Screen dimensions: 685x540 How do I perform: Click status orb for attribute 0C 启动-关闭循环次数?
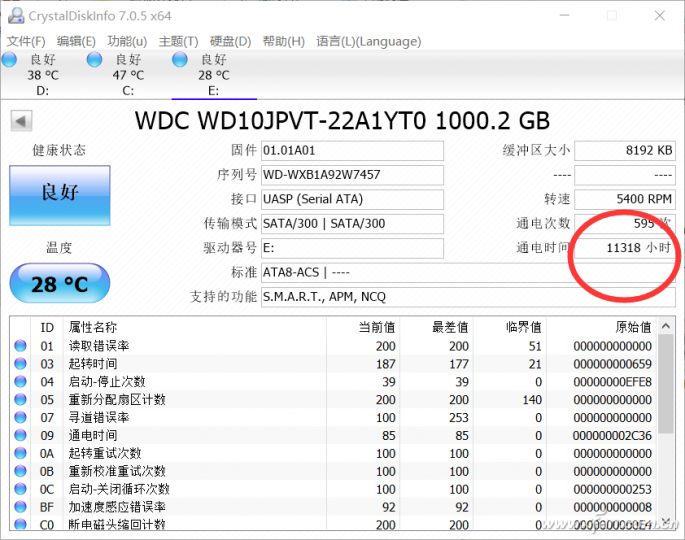click(21, 489)
